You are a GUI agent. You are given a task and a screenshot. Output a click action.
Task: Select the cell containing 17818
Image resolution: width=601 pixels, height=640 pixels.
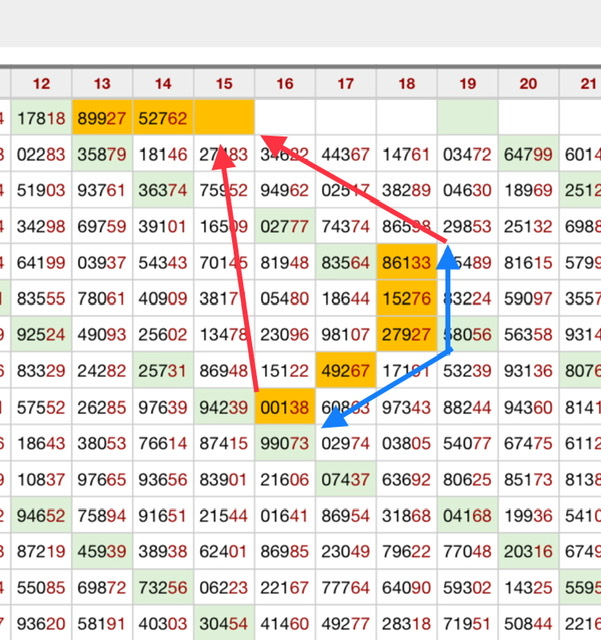(x=41, y=118)
